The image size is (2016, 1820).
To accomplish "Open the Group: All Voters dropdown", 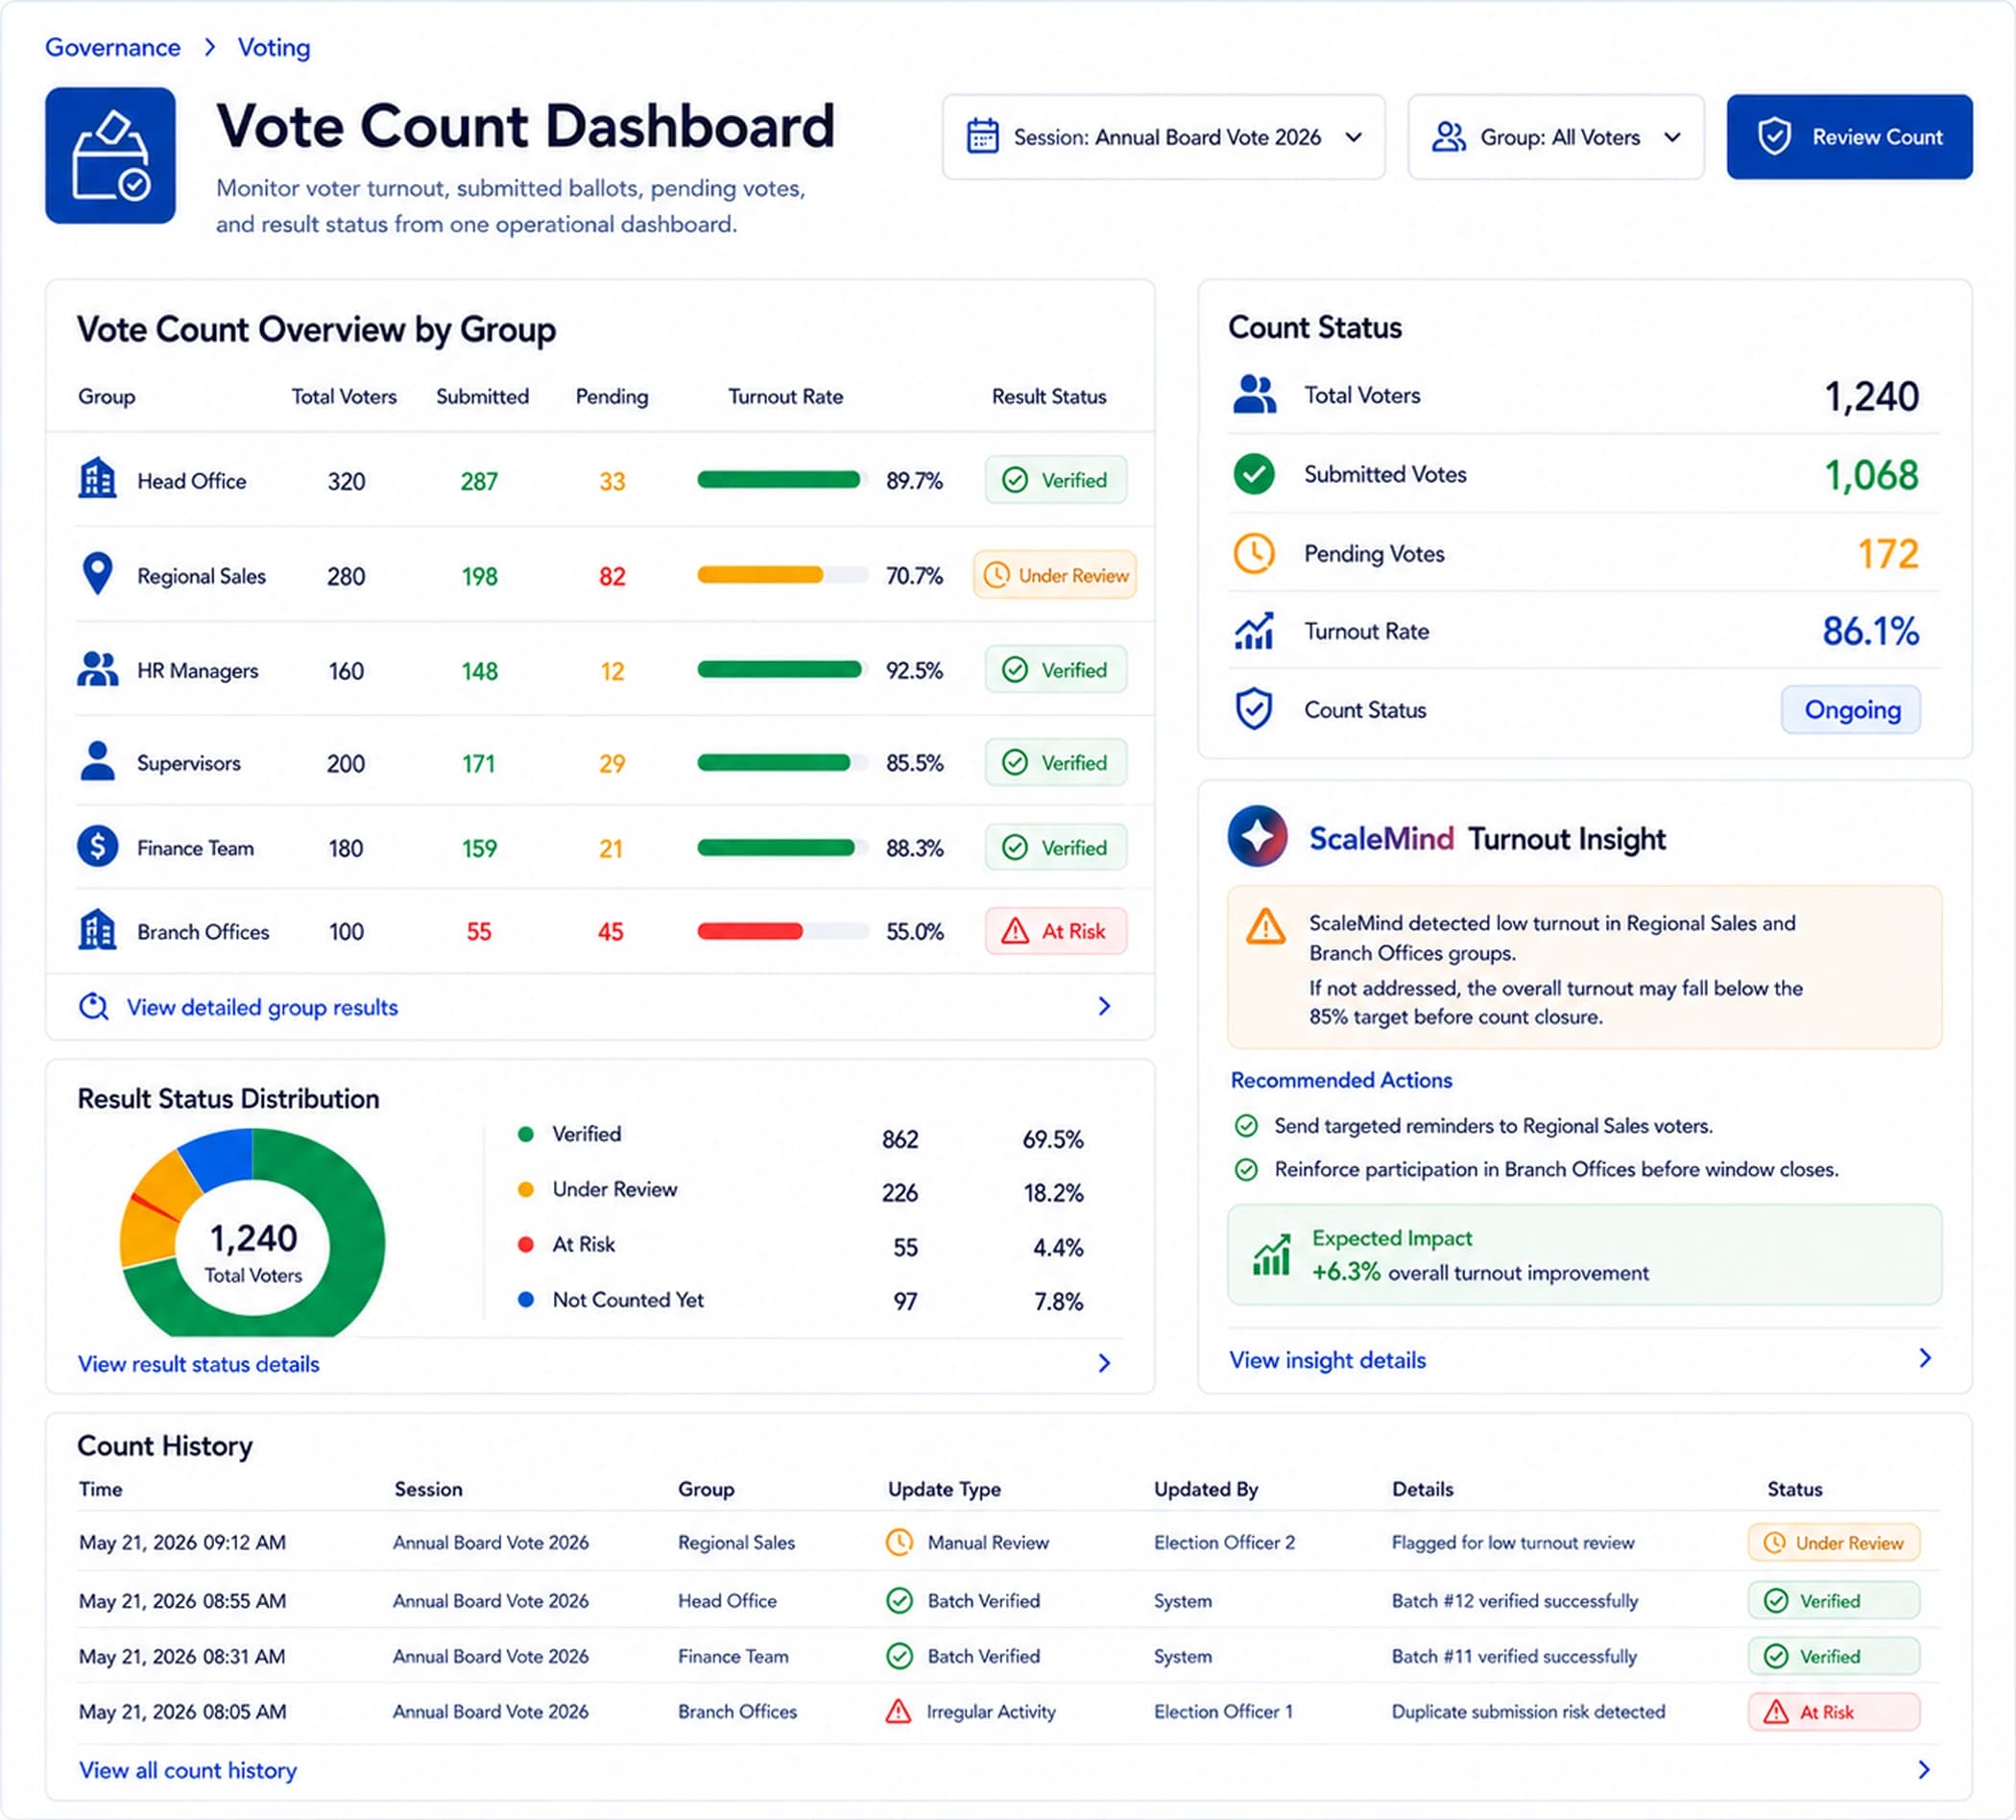I will point(1556,137).
